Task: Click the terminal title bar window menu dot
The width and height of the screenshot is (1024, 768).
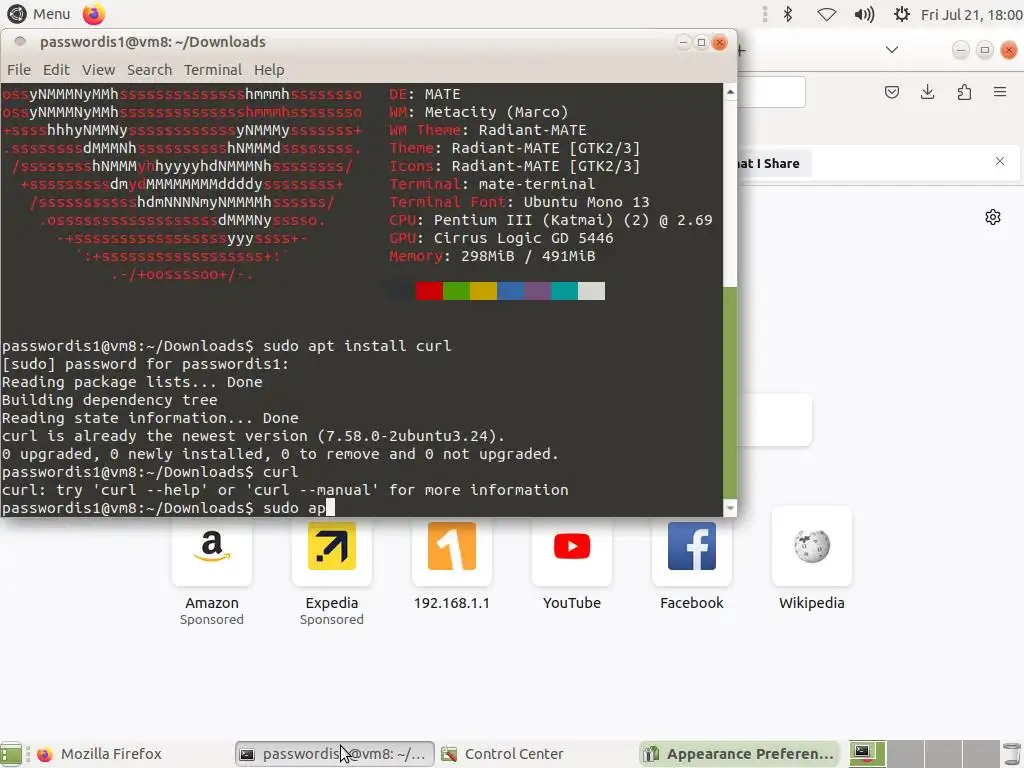Action: [20, 41]
